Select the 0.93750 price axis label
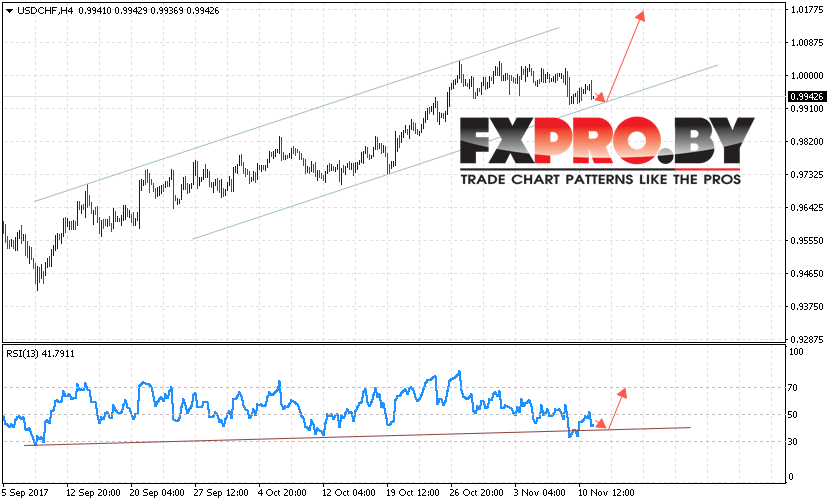The width and height of the screenshot is (828, 504). pos(807,306)
